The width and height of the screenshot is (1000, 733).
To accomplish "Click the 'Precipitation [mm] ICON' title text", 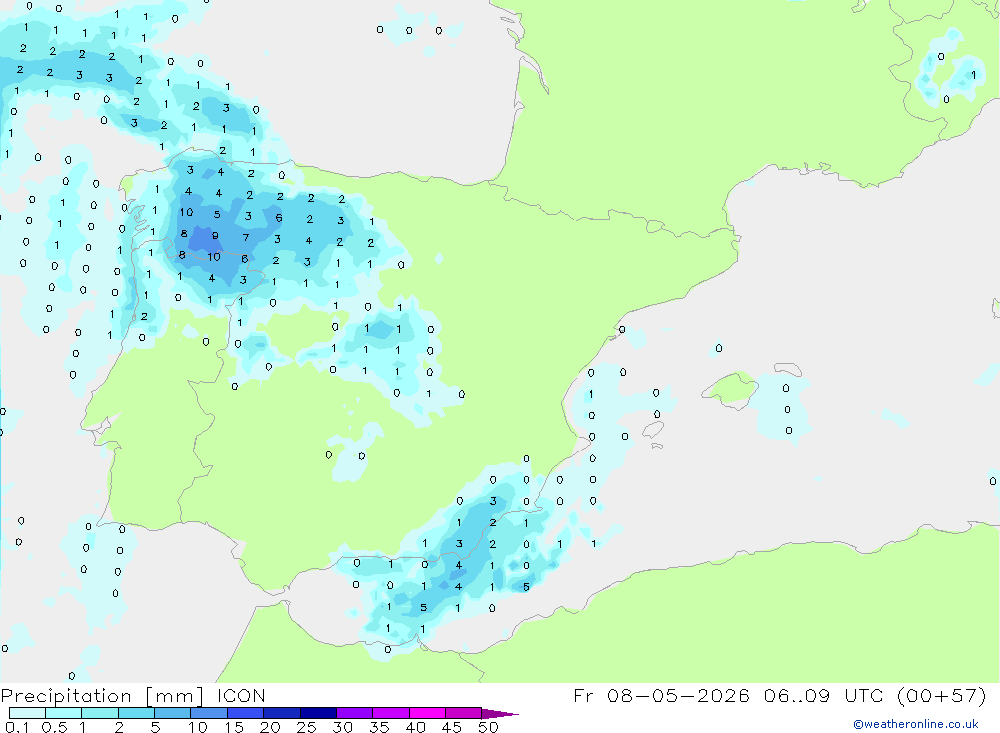I will tap(133, 695).
